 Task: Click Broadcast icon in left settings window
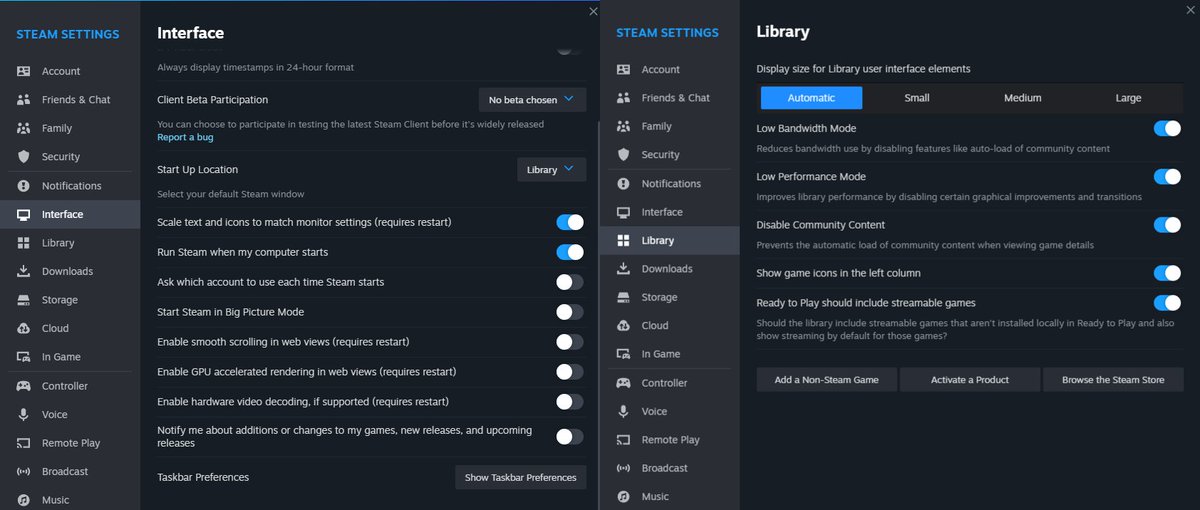23,471
